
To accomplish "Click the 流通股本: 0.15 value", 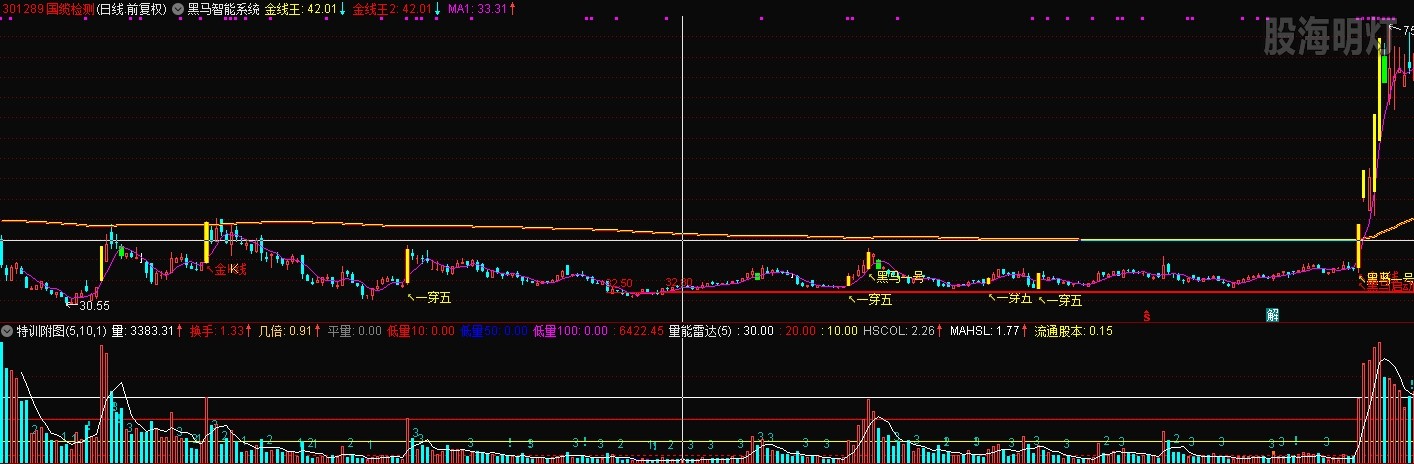I will 1073,330.
